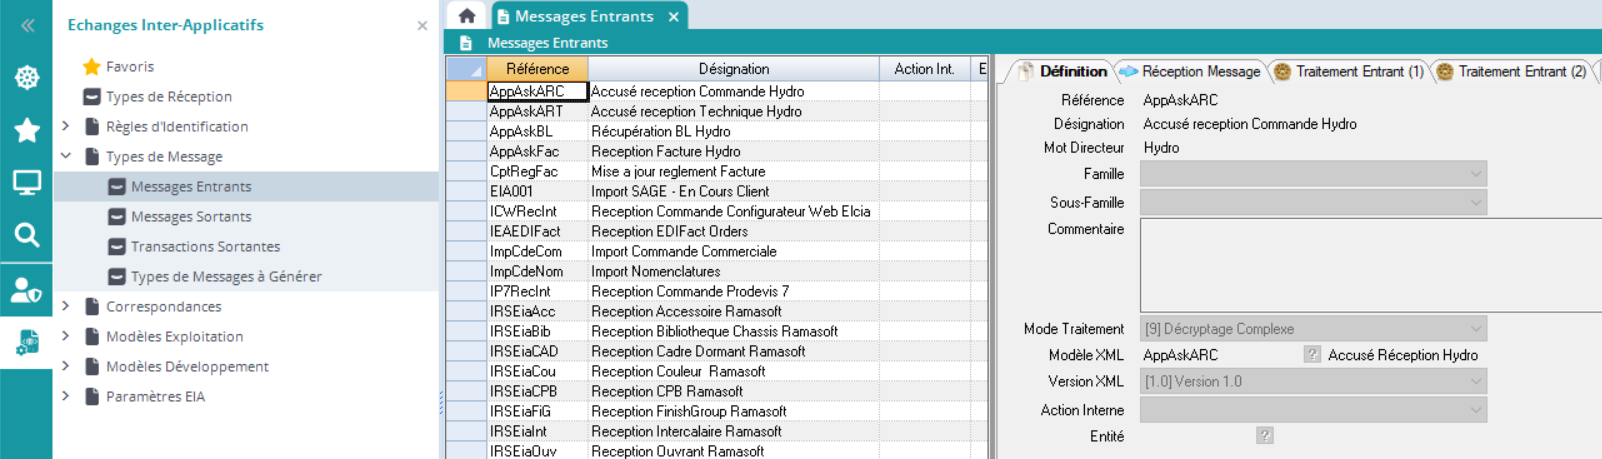The width and height of the screenshot is (1602, 459).
Task: Expand the Règles d'Identification tree node
Action: click(x=66, y=126)
